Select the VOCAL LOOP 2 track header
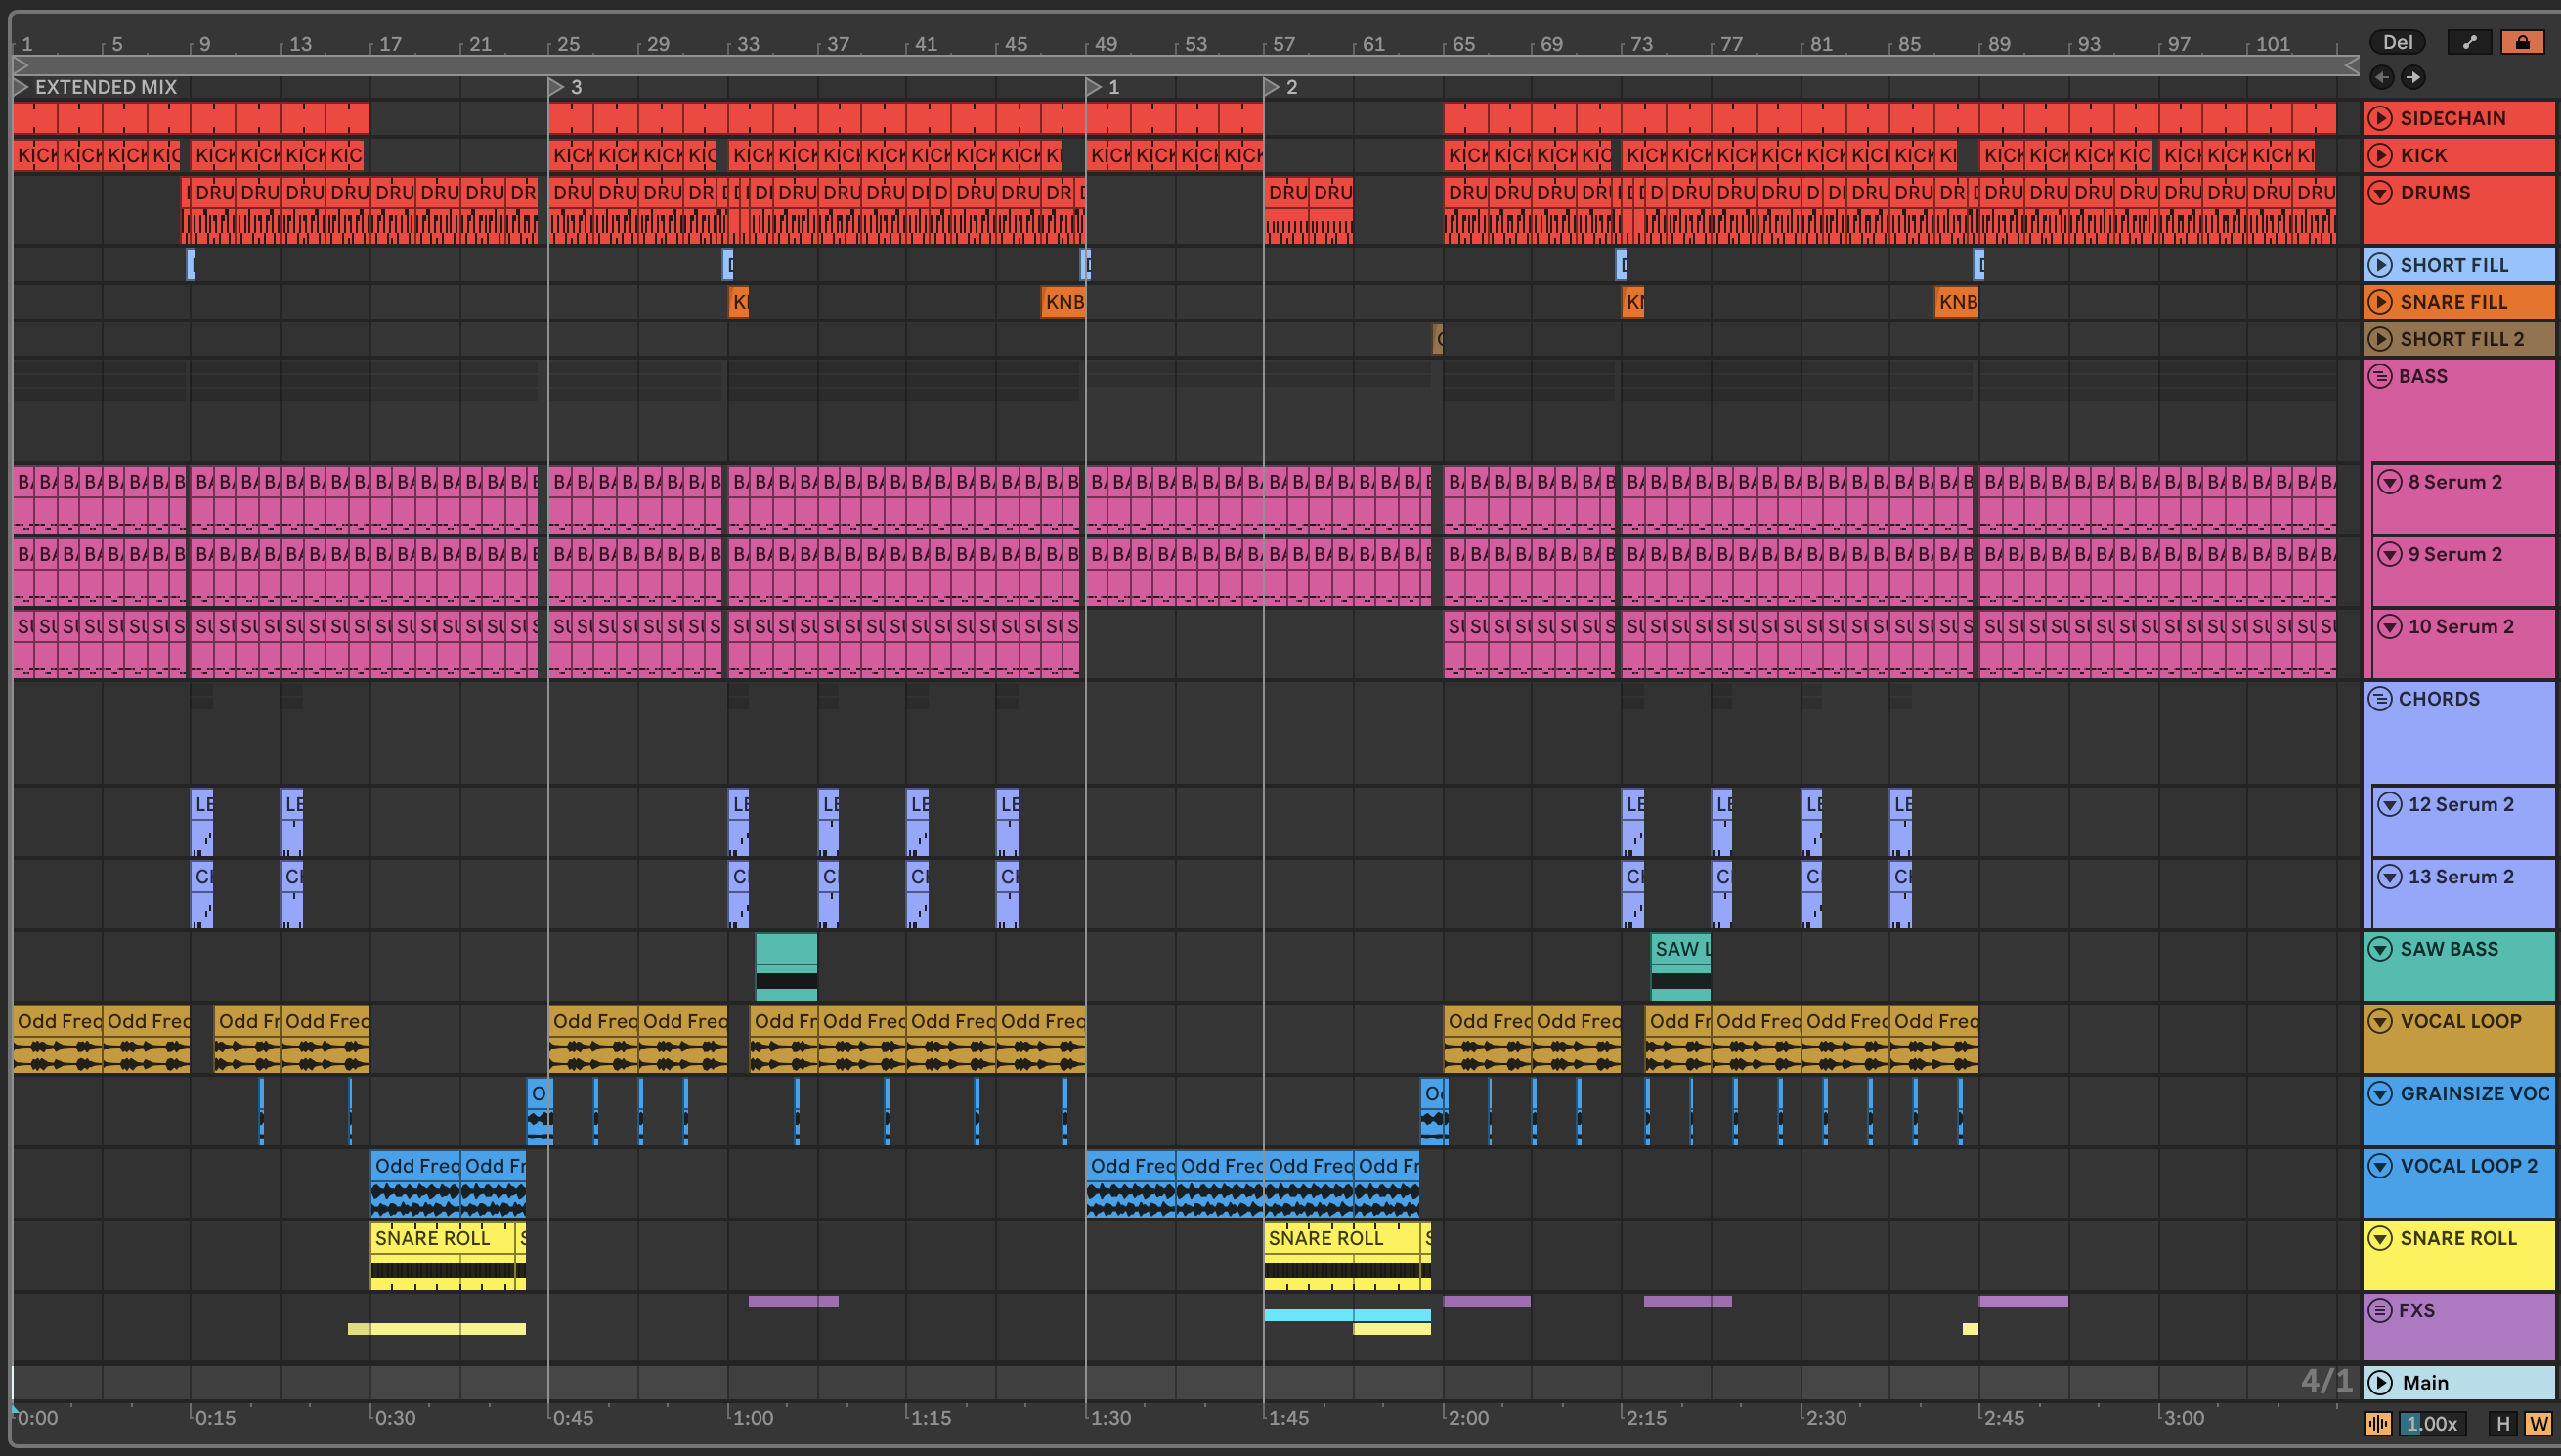 2468,1166
